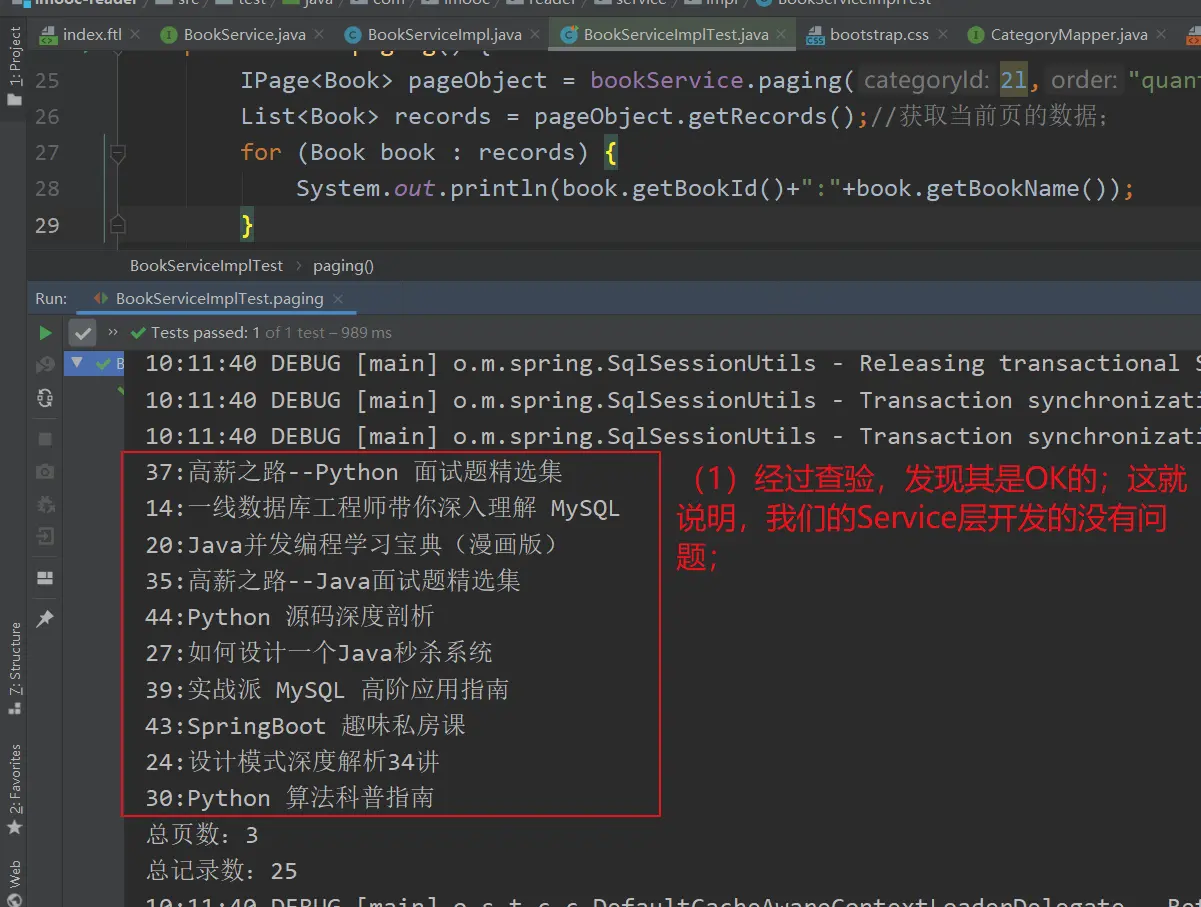Collapse the for loop fold marker at line 27
This screenshot has width=1201, height=907.
[117, 153]
